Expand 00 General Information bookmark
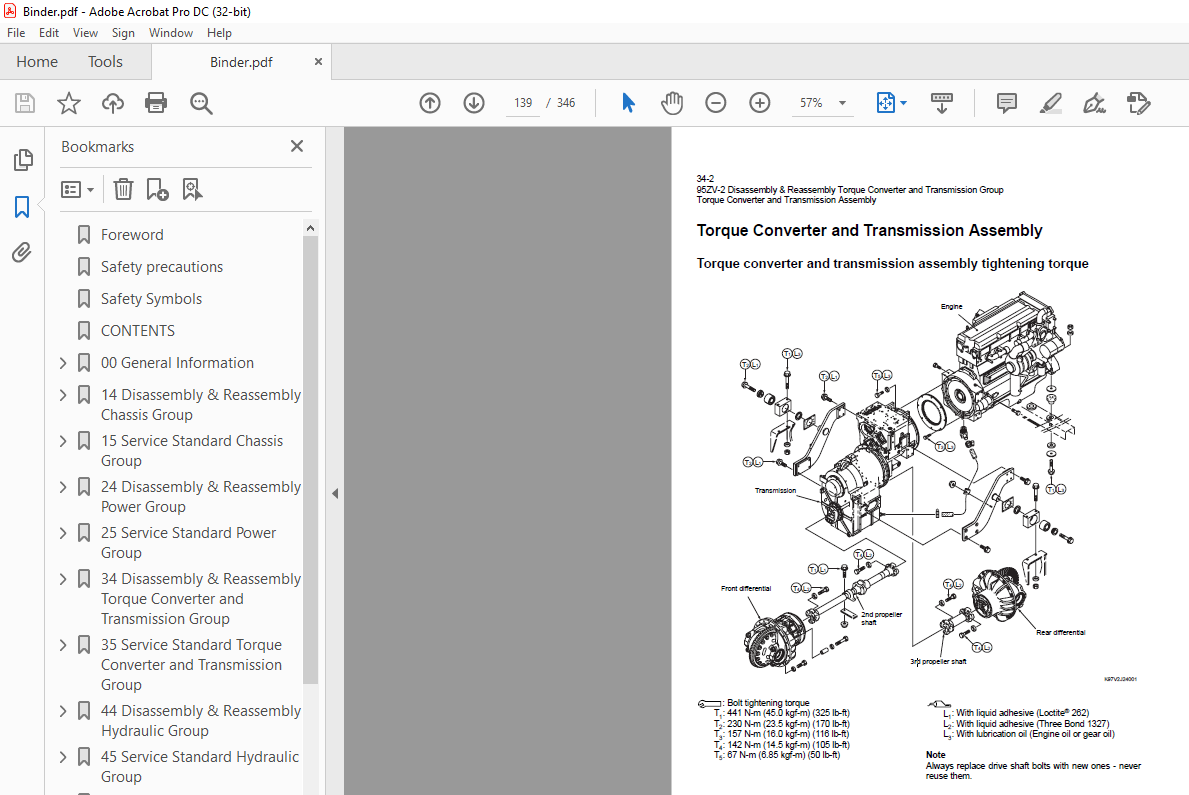 tap(64, 363)
